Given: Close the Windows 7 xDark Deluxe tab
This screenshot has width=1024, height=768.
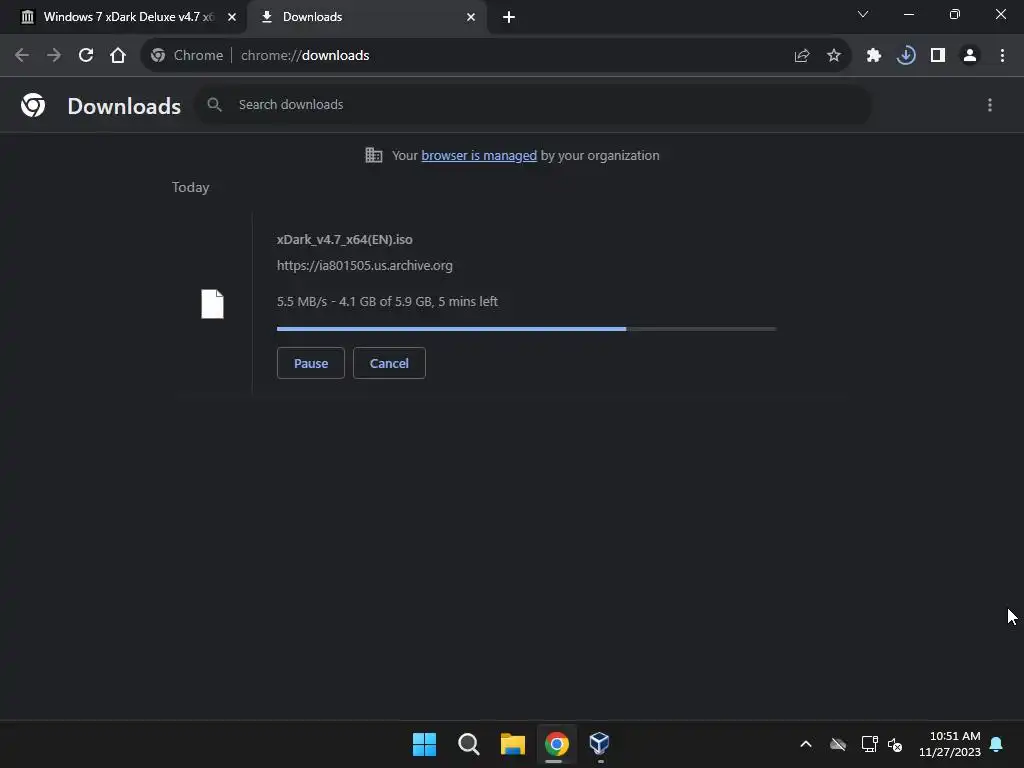Looking at the screenshot, I should tap(232, 17).
